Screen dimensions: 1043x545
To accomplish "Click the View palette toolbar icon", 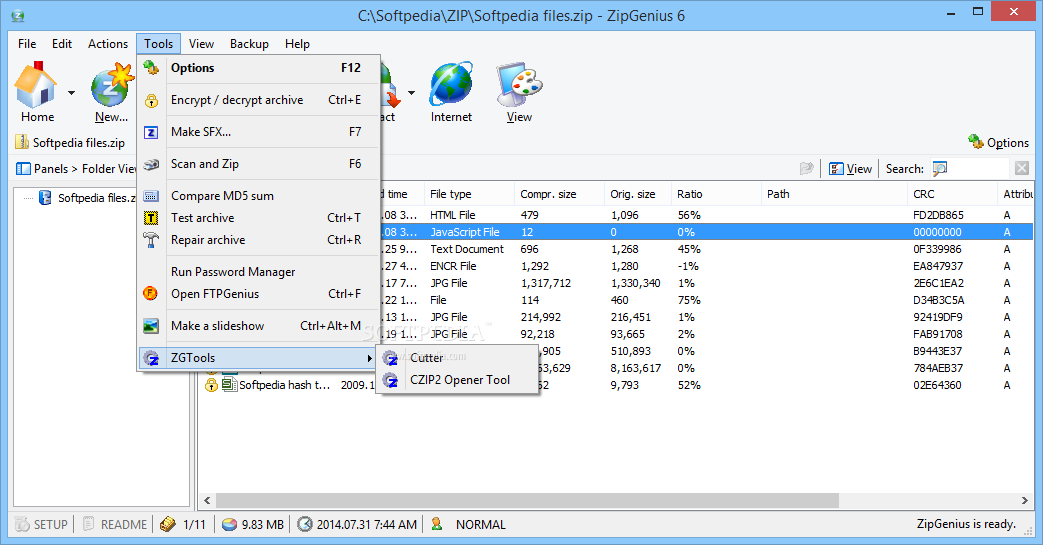I will click(519, 84).
